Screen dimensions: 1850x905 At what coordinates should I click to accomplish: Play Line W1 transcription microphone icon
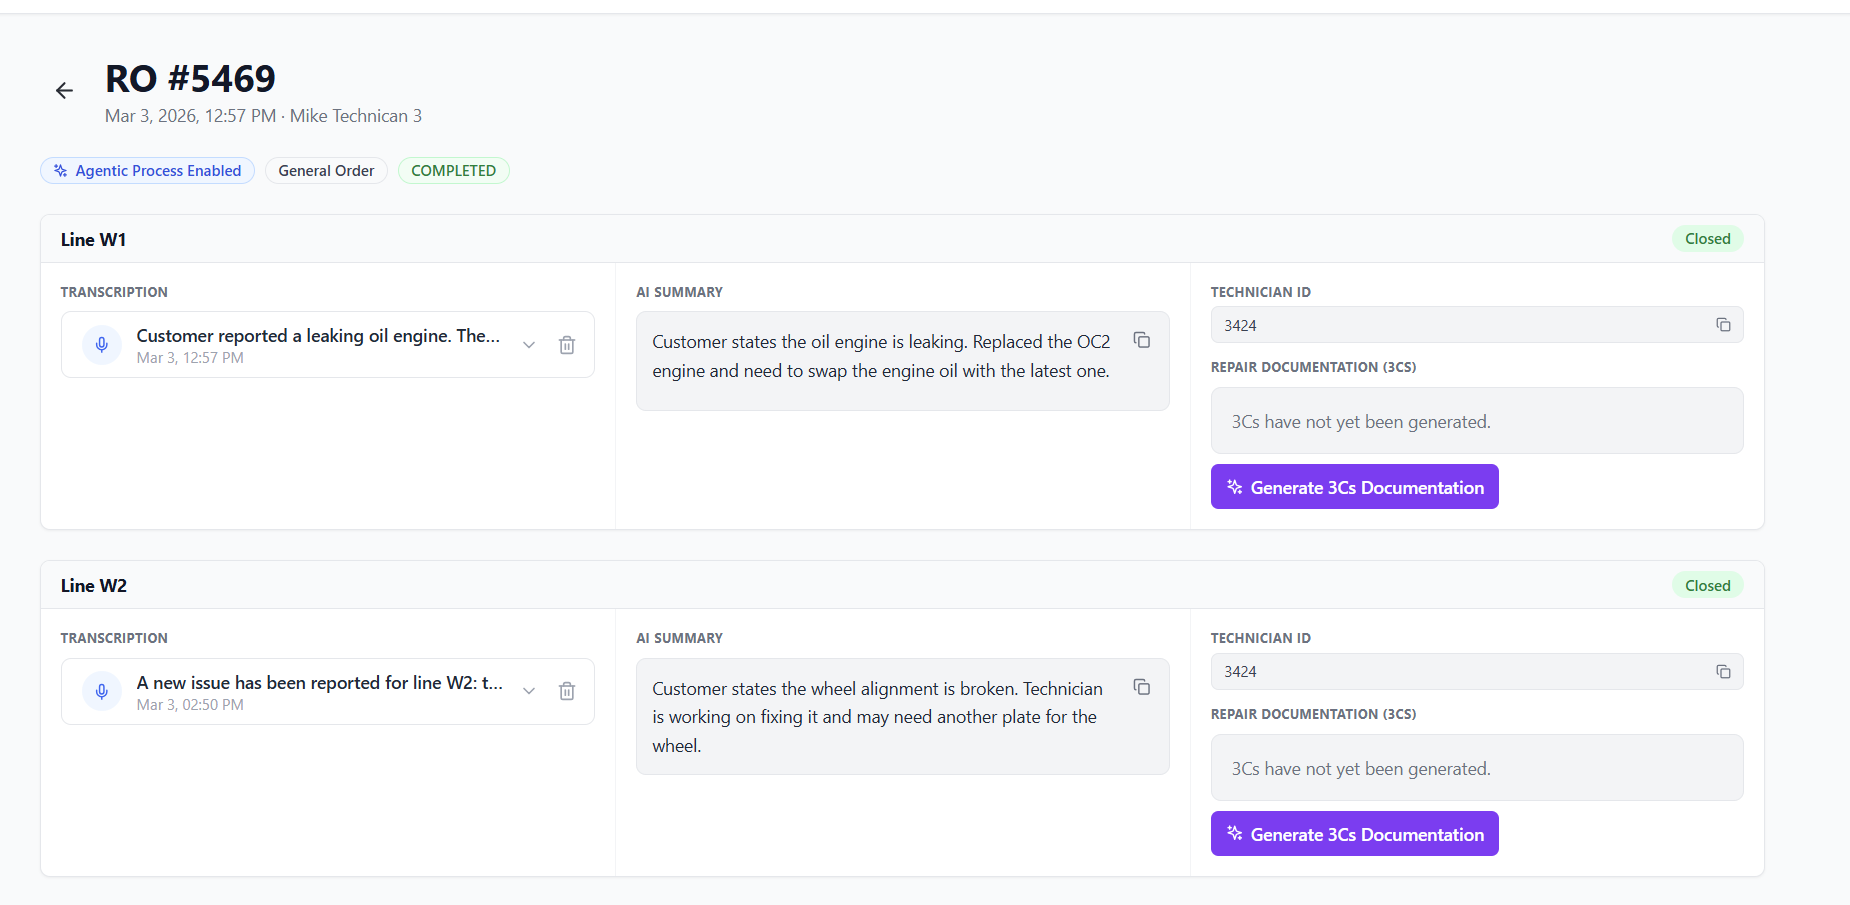coord(102,345)
